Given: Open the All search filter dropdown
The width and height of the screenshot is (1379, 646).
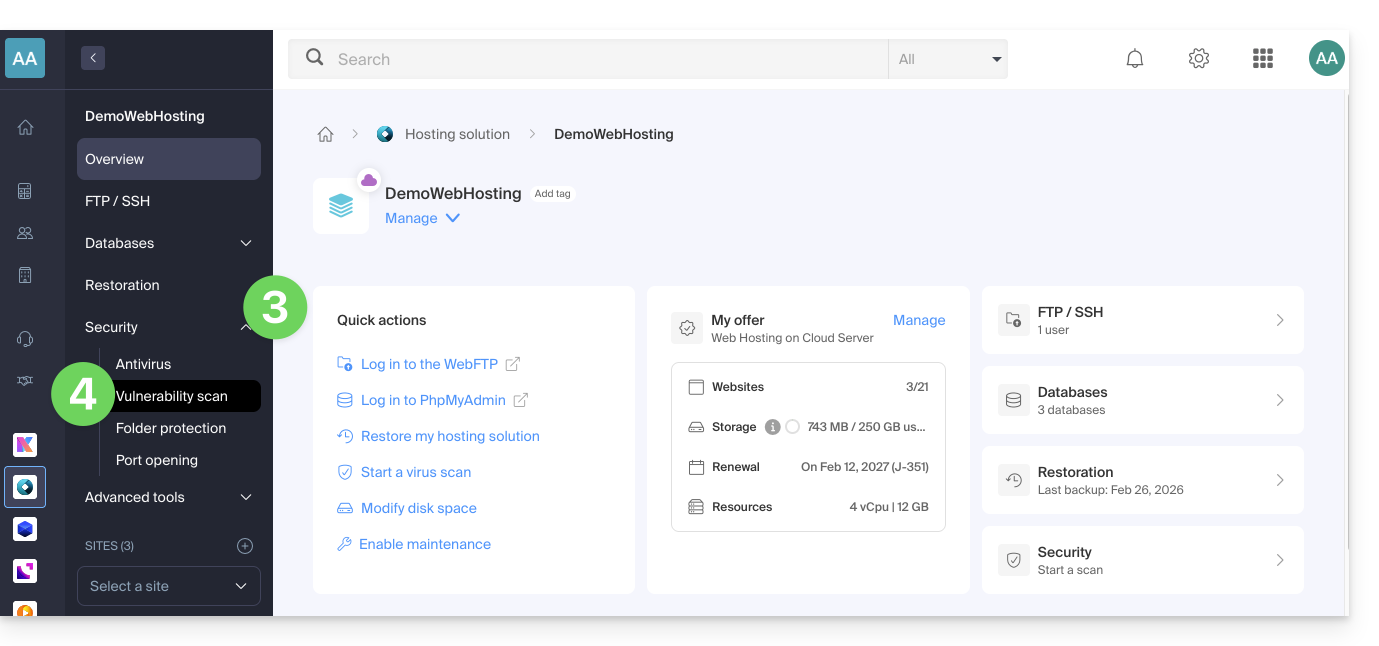Looking at the screenshot, I should [x=948, y=59].
